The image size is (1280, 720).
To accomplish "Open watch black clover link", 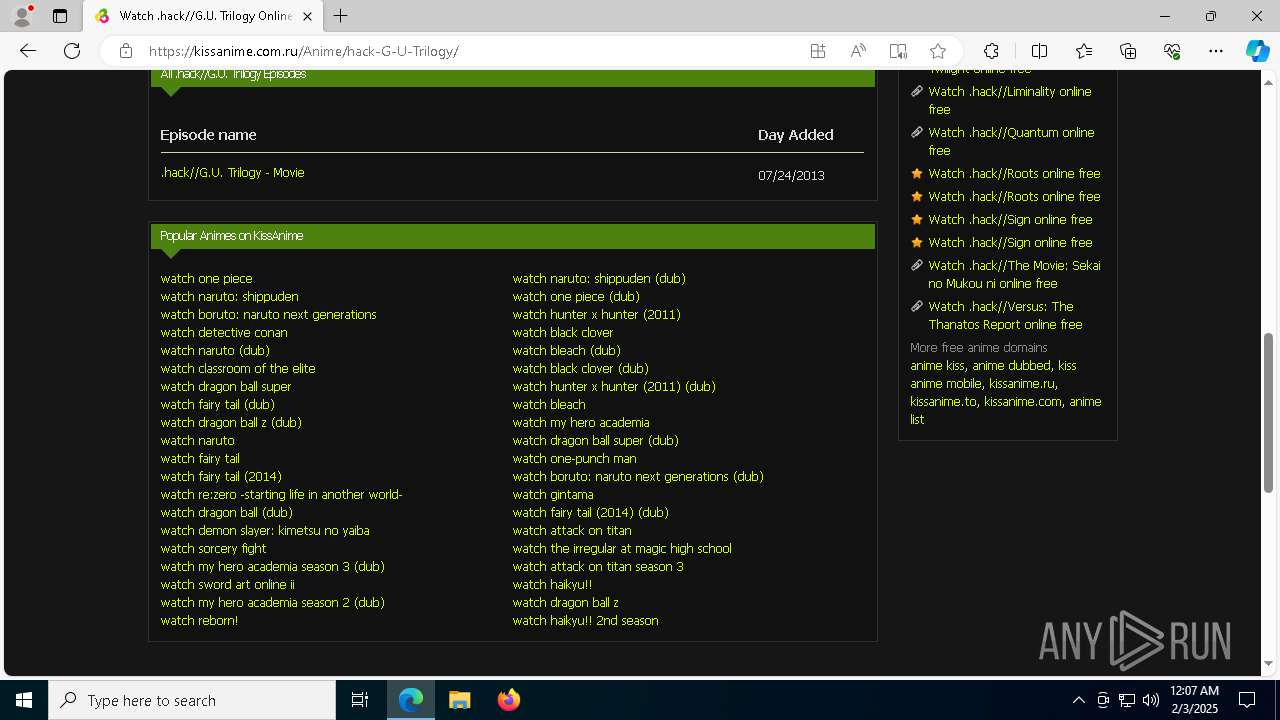I will coord(563,332).
